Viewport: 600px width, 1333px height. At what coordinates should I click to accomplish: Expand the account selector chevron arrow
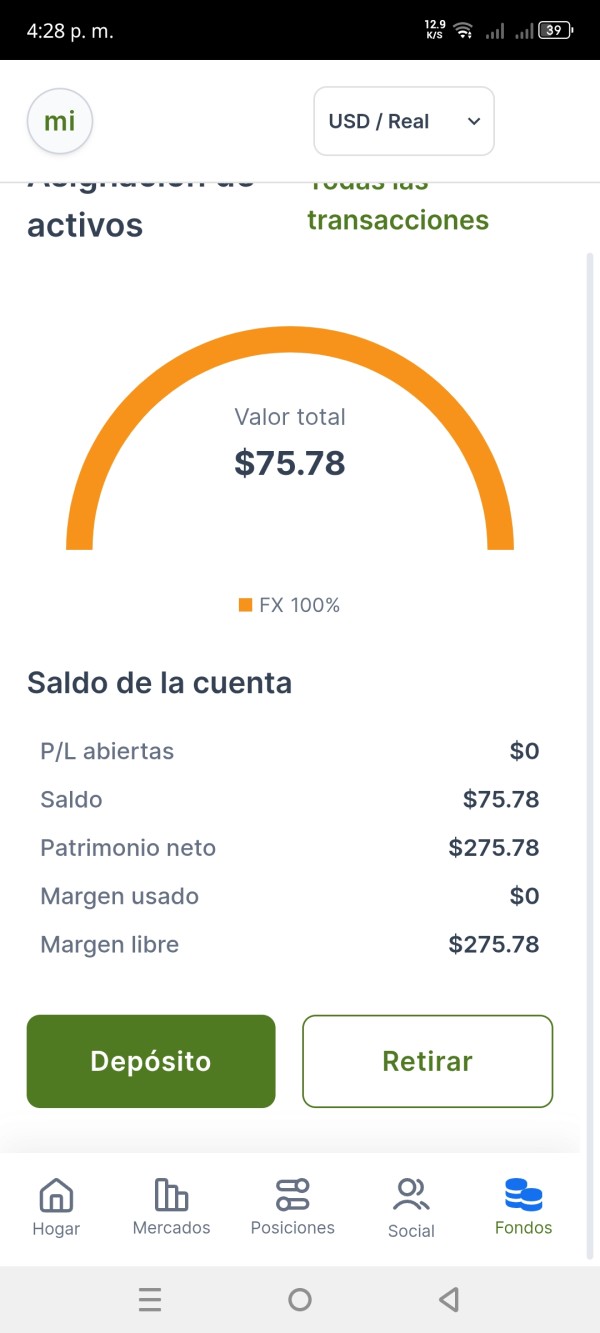474,121
